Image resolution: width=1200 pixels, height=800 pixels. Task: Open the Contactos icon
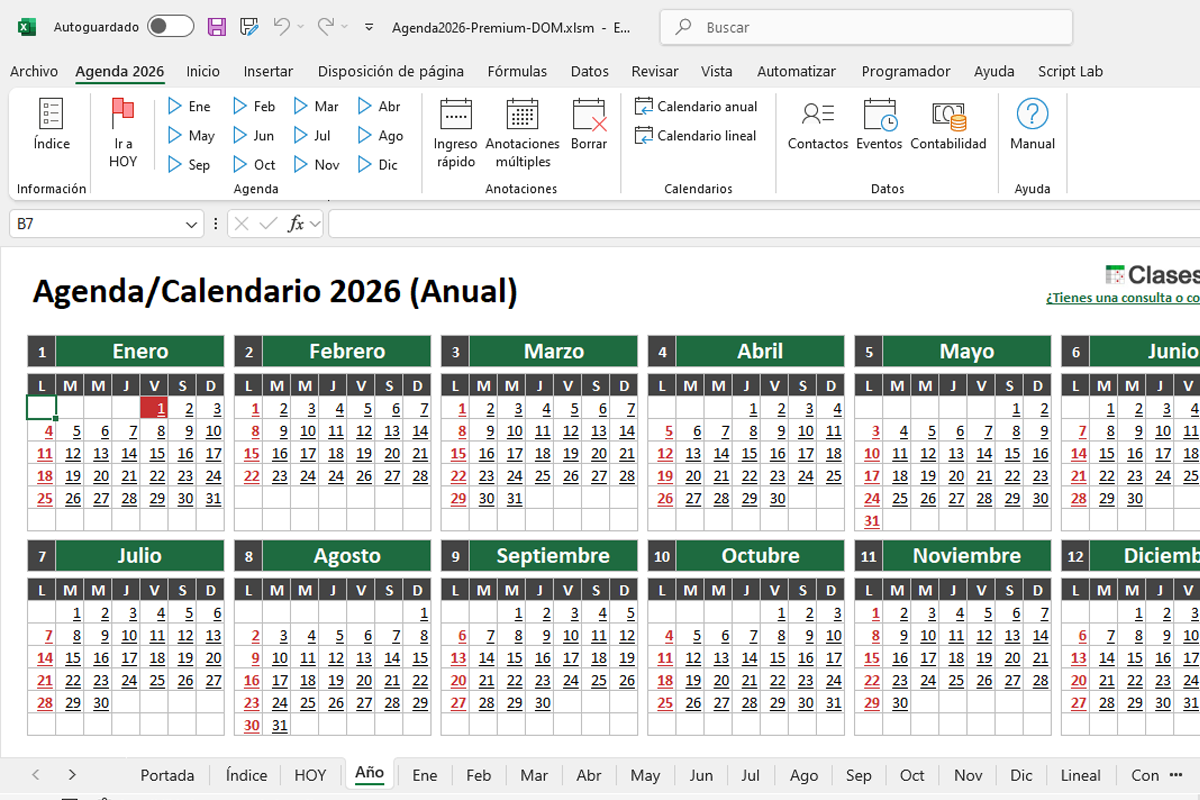tap(818, 114)
